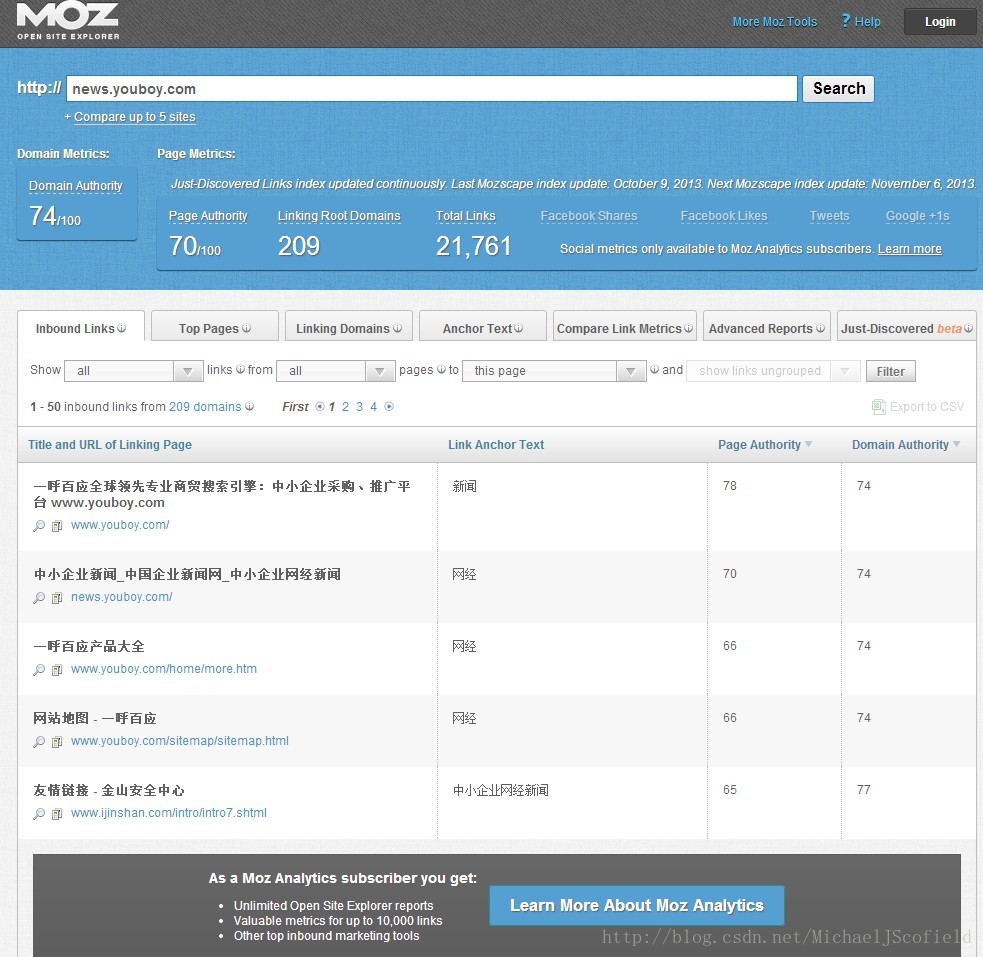Click the 'Learn more' social metrics link
The width and height of the screenshot is (983, 957).
pyautogui.click(x=909, y=249)
